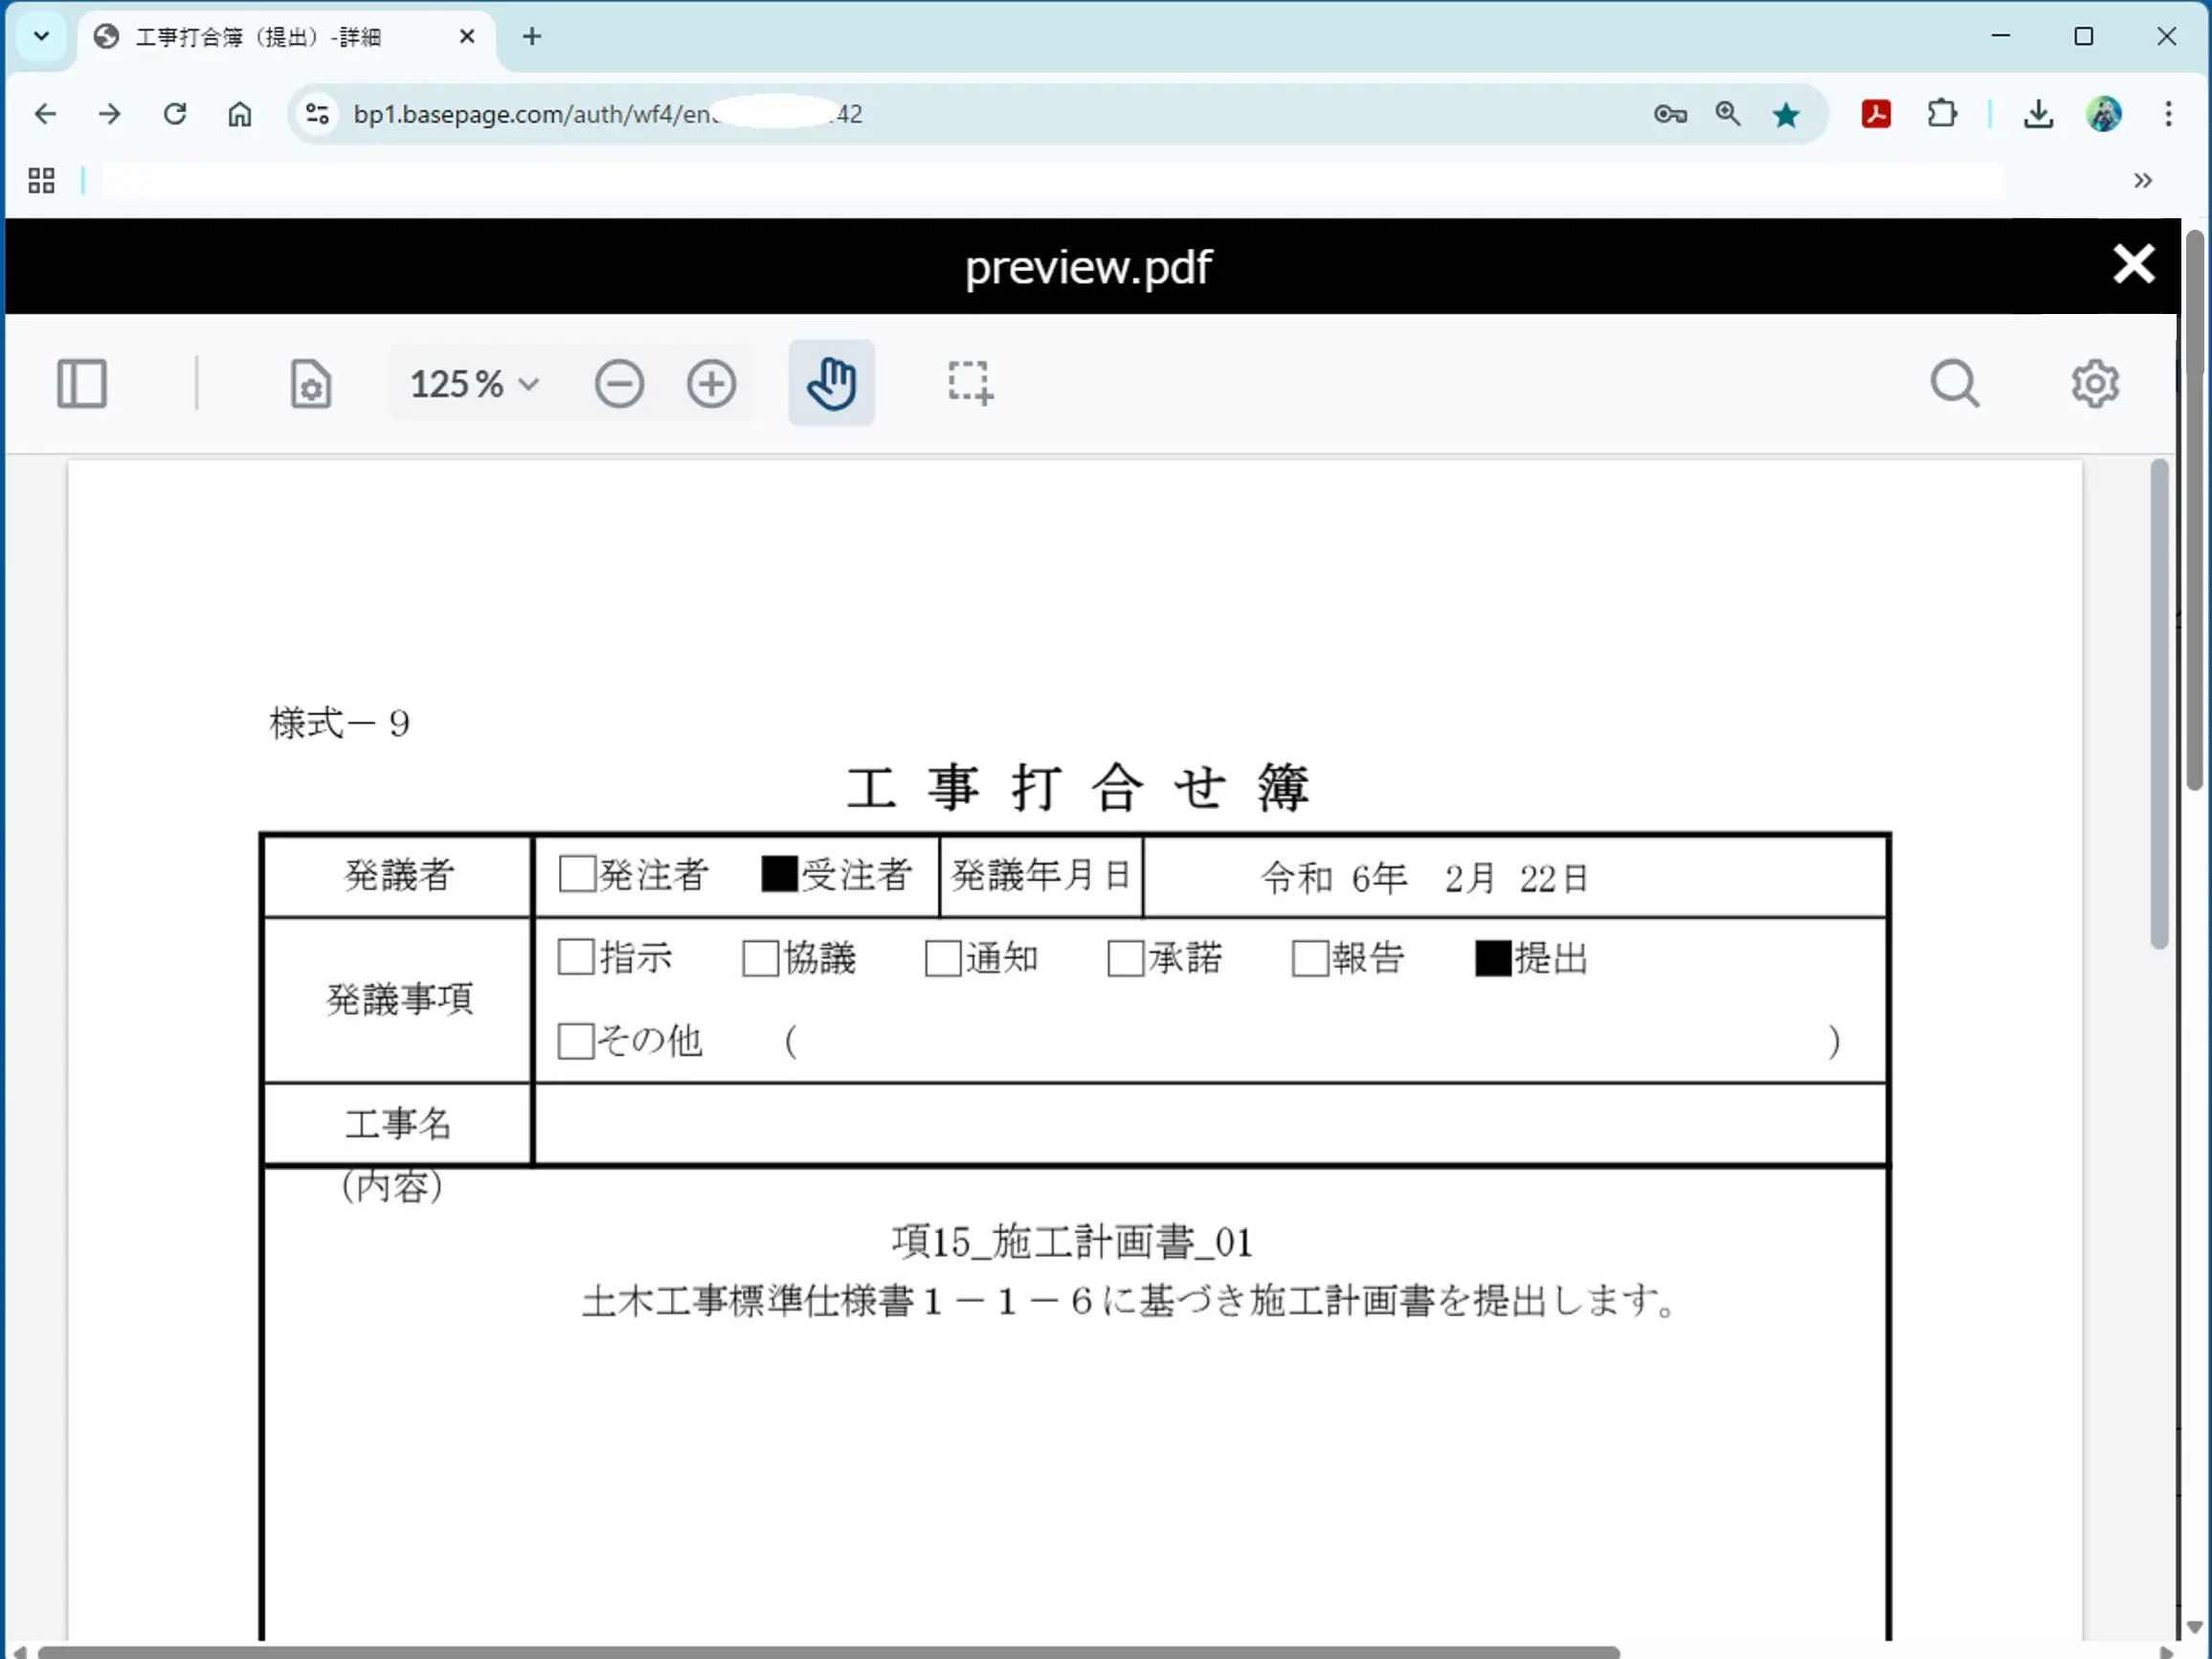View site information icon

click(x=318, y=114)
